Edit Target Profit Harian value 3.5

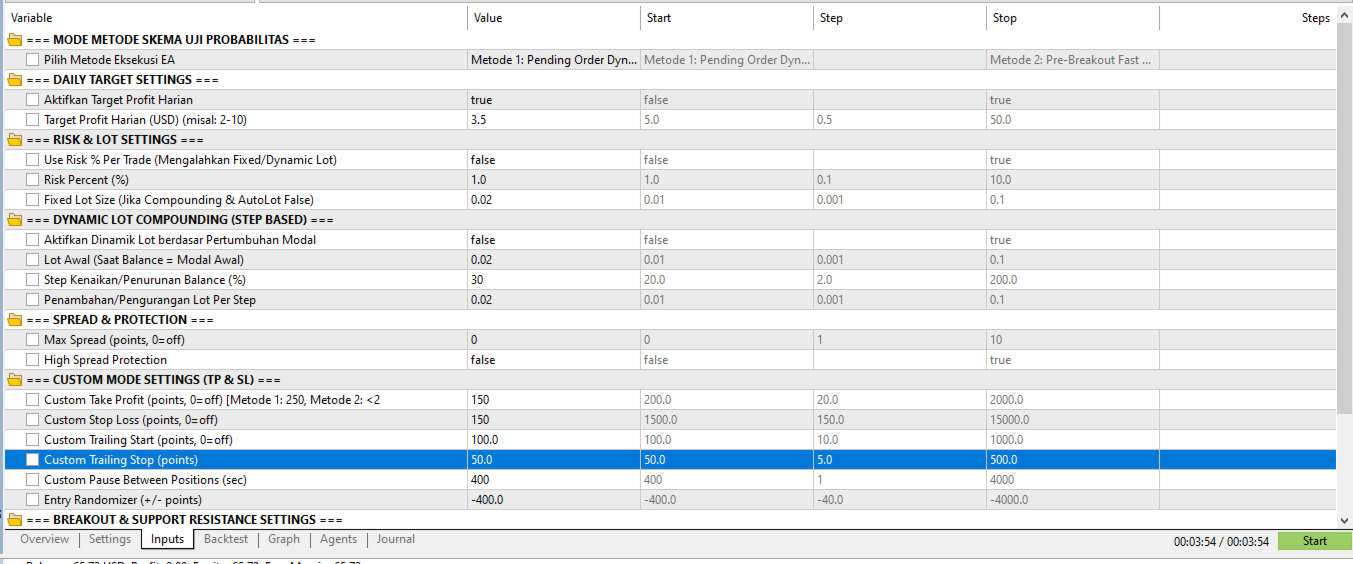click(554, 120)
